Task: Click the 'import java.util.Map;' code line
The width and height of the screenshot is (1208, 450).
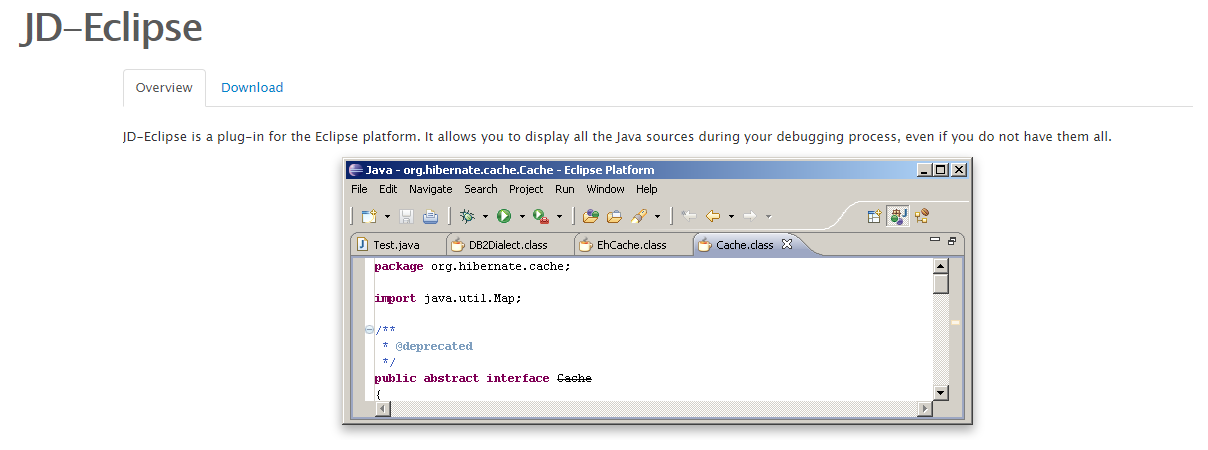Action: click(x=448, y=298)
